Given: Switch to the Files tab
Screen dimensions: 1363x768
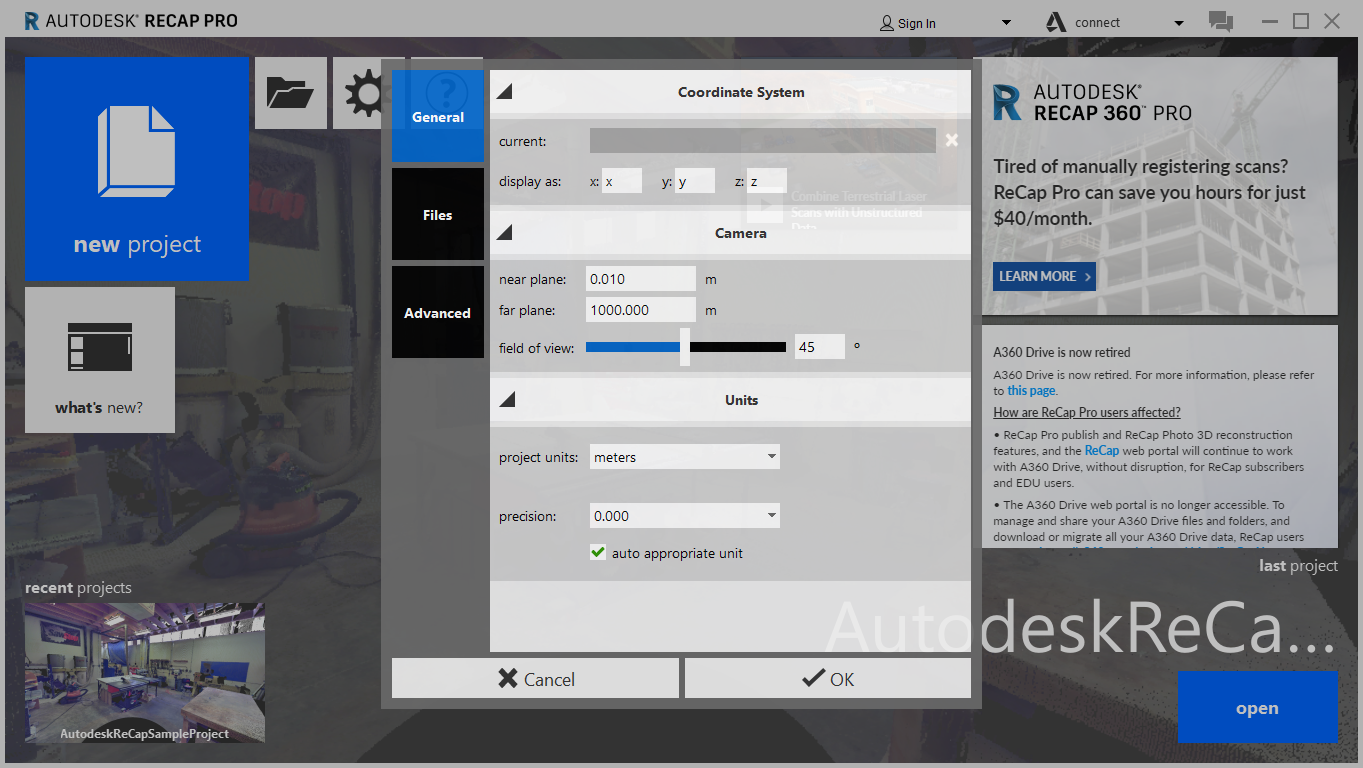Looking at the screenshot, I should tap(438, 214).
